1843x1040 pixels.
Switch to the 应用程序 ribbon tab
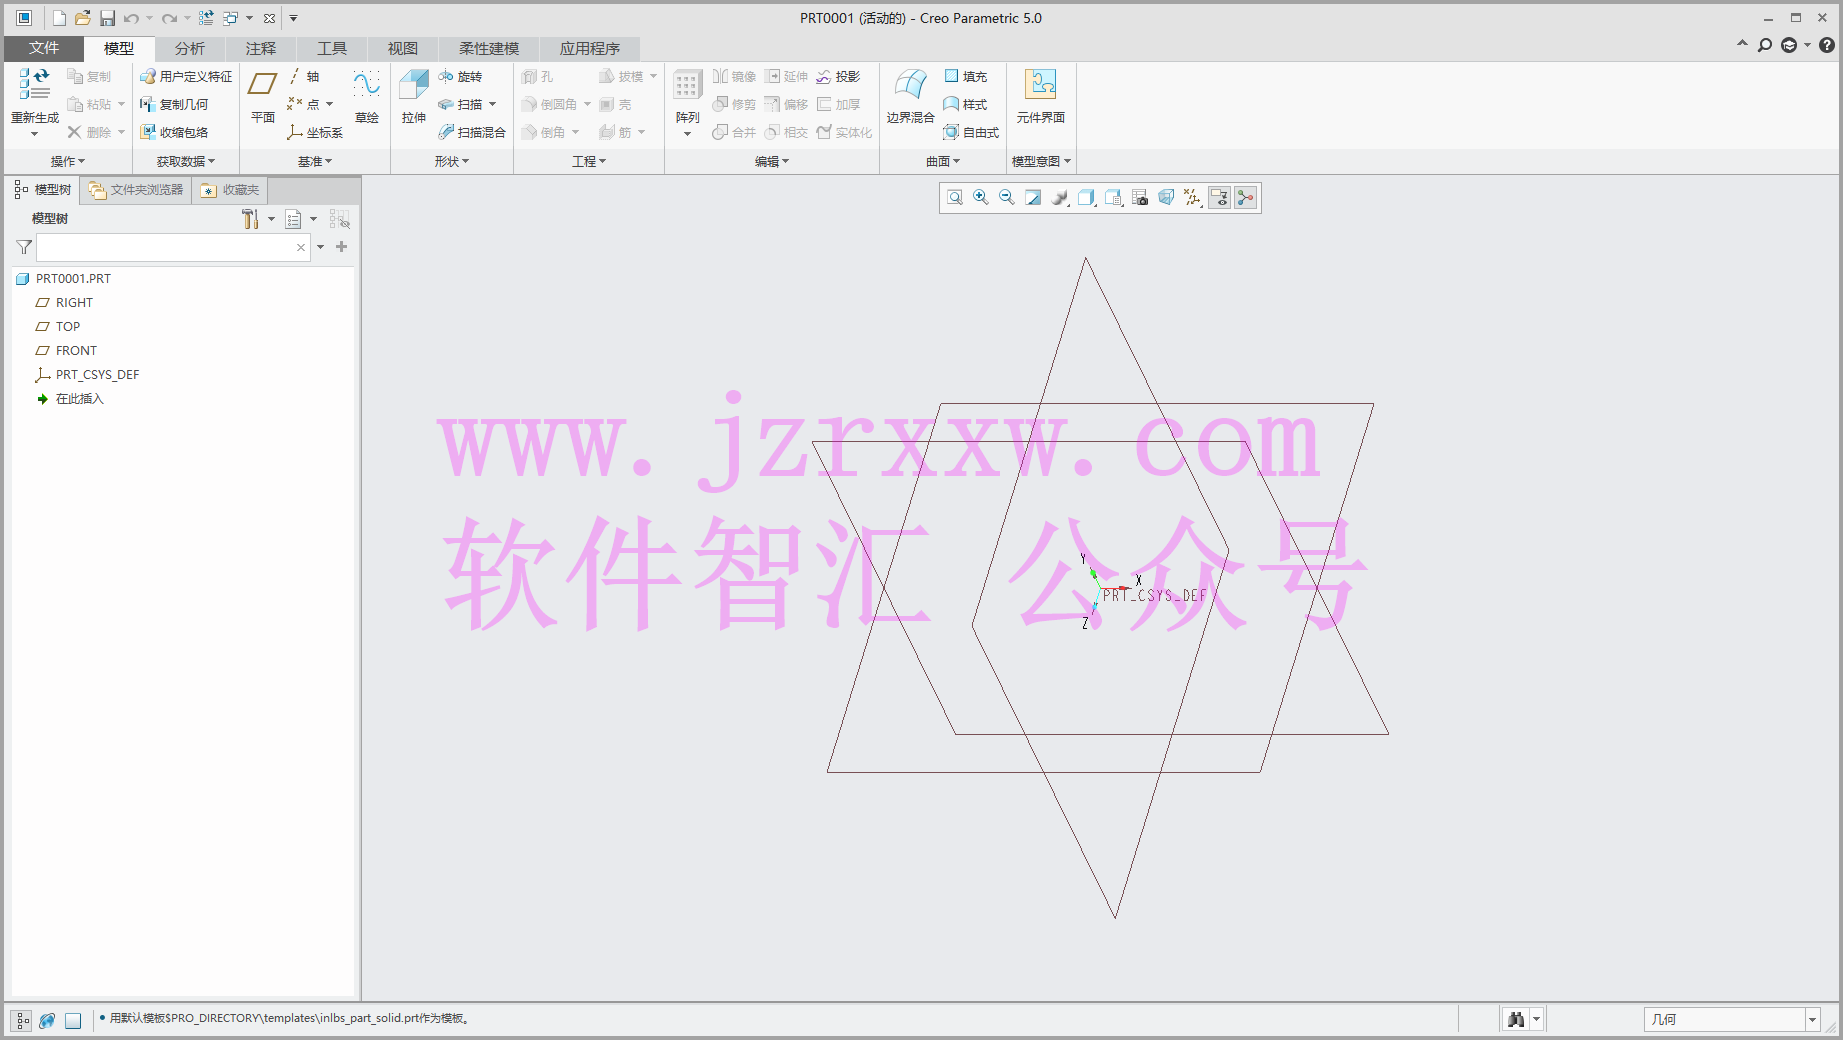pos(589,48)
